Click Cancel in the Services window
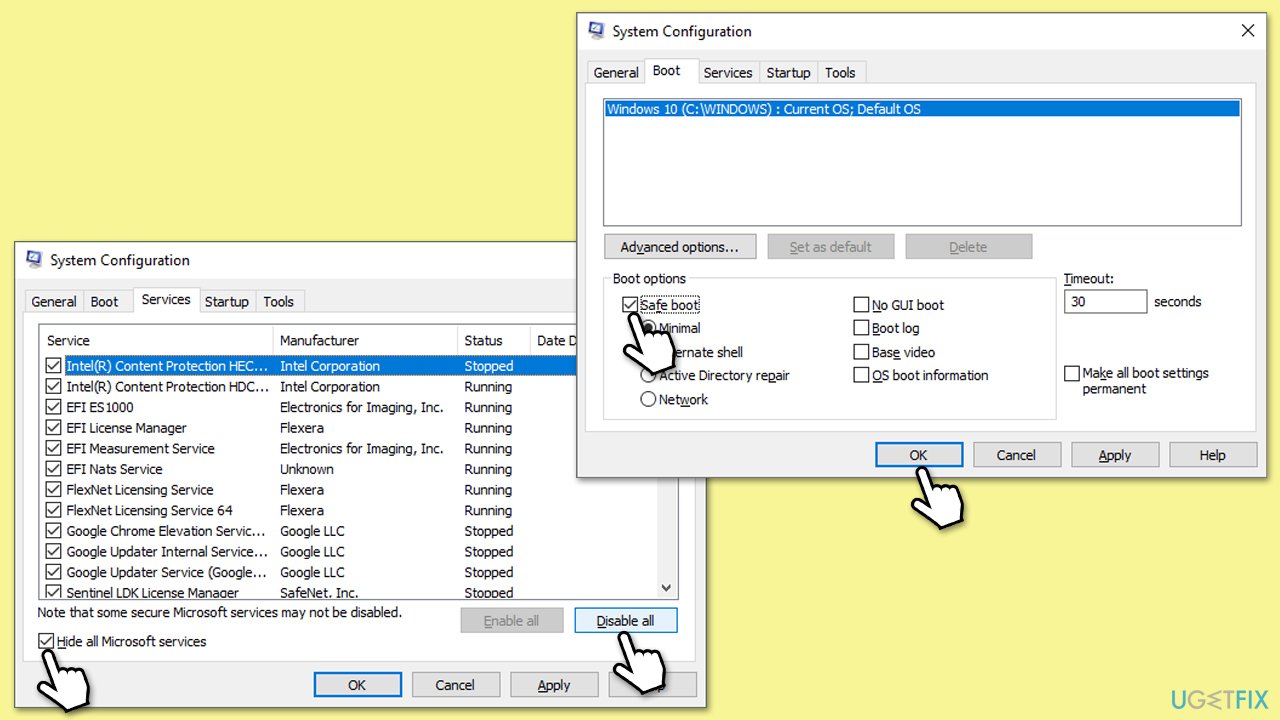Image resolution: width=1280 pixels, height=720 pixels. [455, 685]
